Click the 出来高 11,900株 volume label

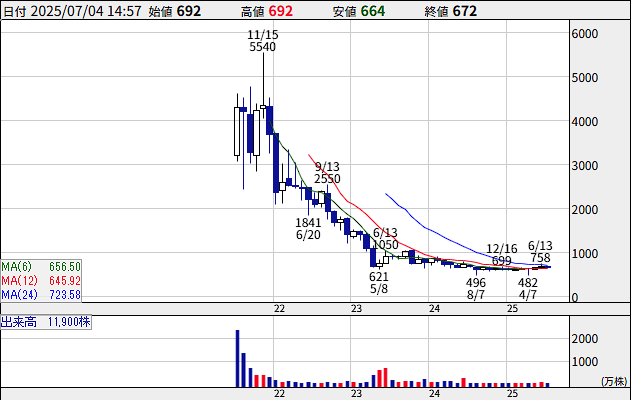pos(45,322)
